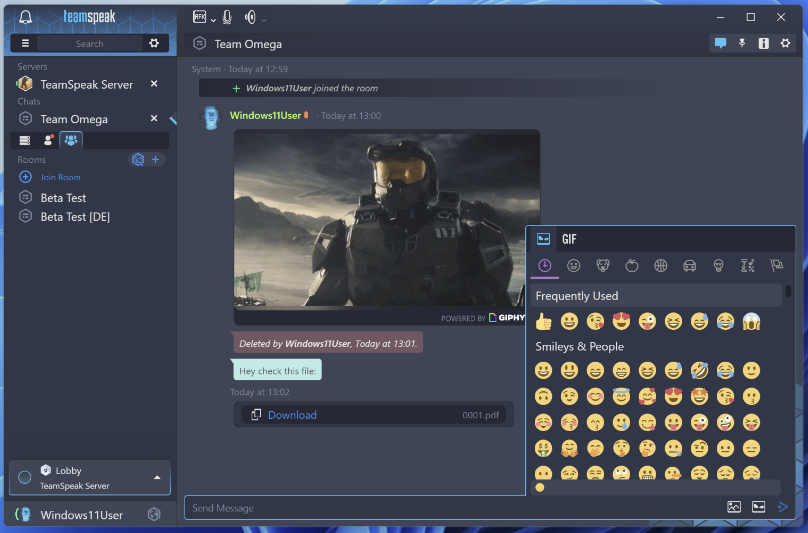Create new room with plus icon

156,159
